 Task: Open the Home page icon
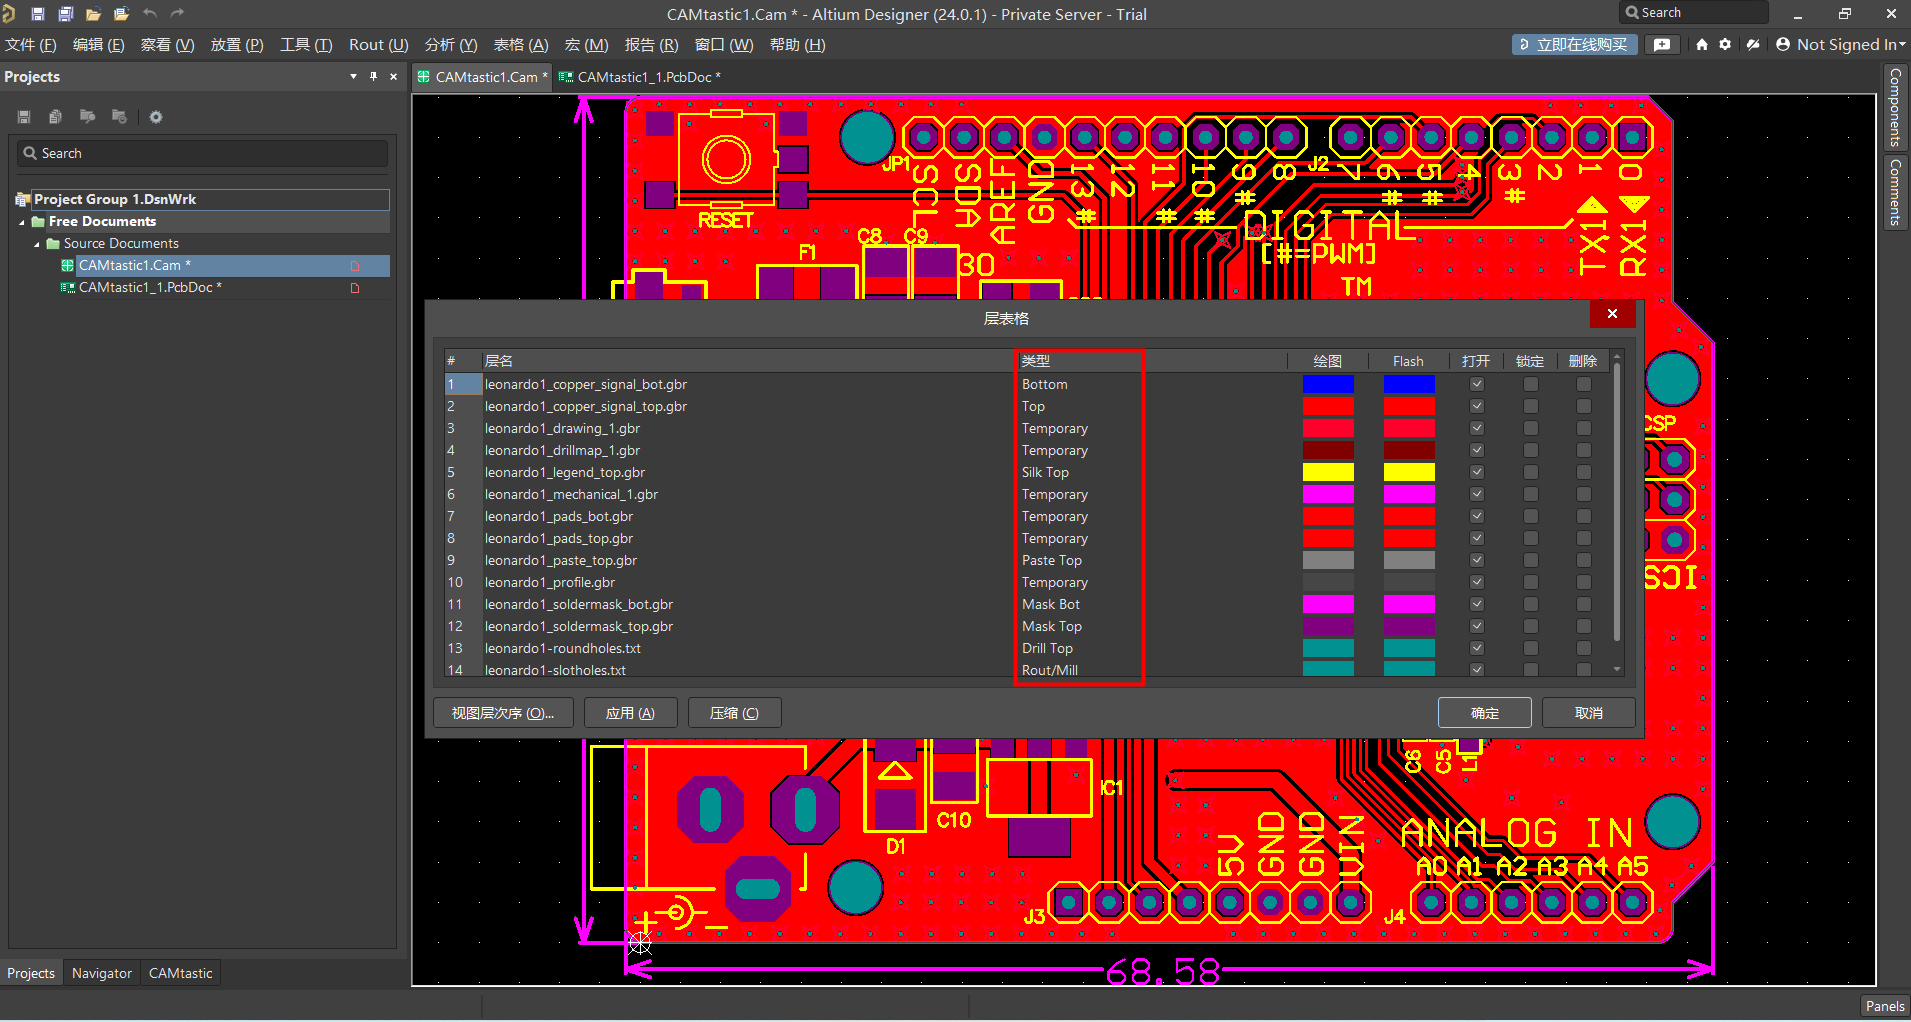(1701, 45)
